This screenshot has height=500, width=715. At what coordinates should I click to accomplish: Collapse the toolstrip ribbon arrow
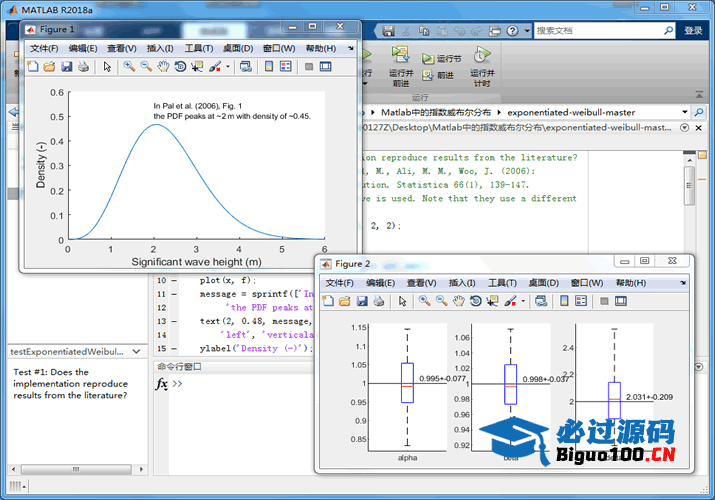pyautogui.click(x=699, y=94)
